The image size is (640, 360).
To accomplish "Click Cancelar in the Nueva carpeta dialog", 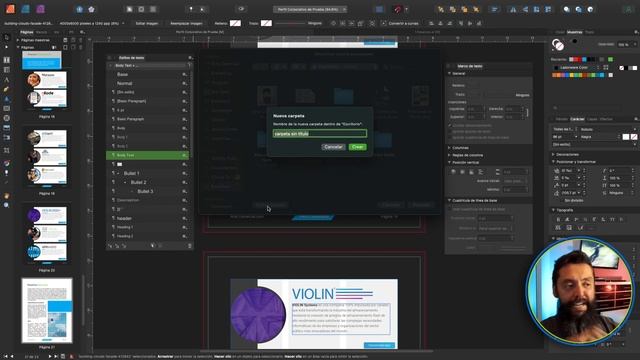I will [333, 147].
